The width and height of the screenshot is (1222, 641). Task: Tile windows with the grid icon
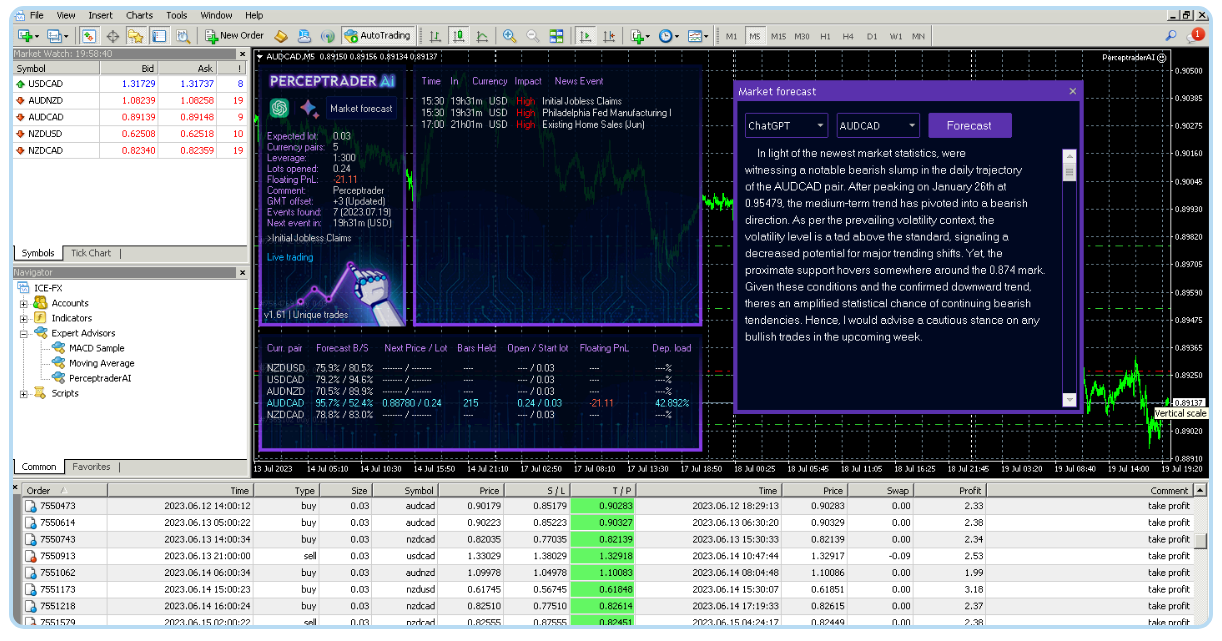(557, 36)
